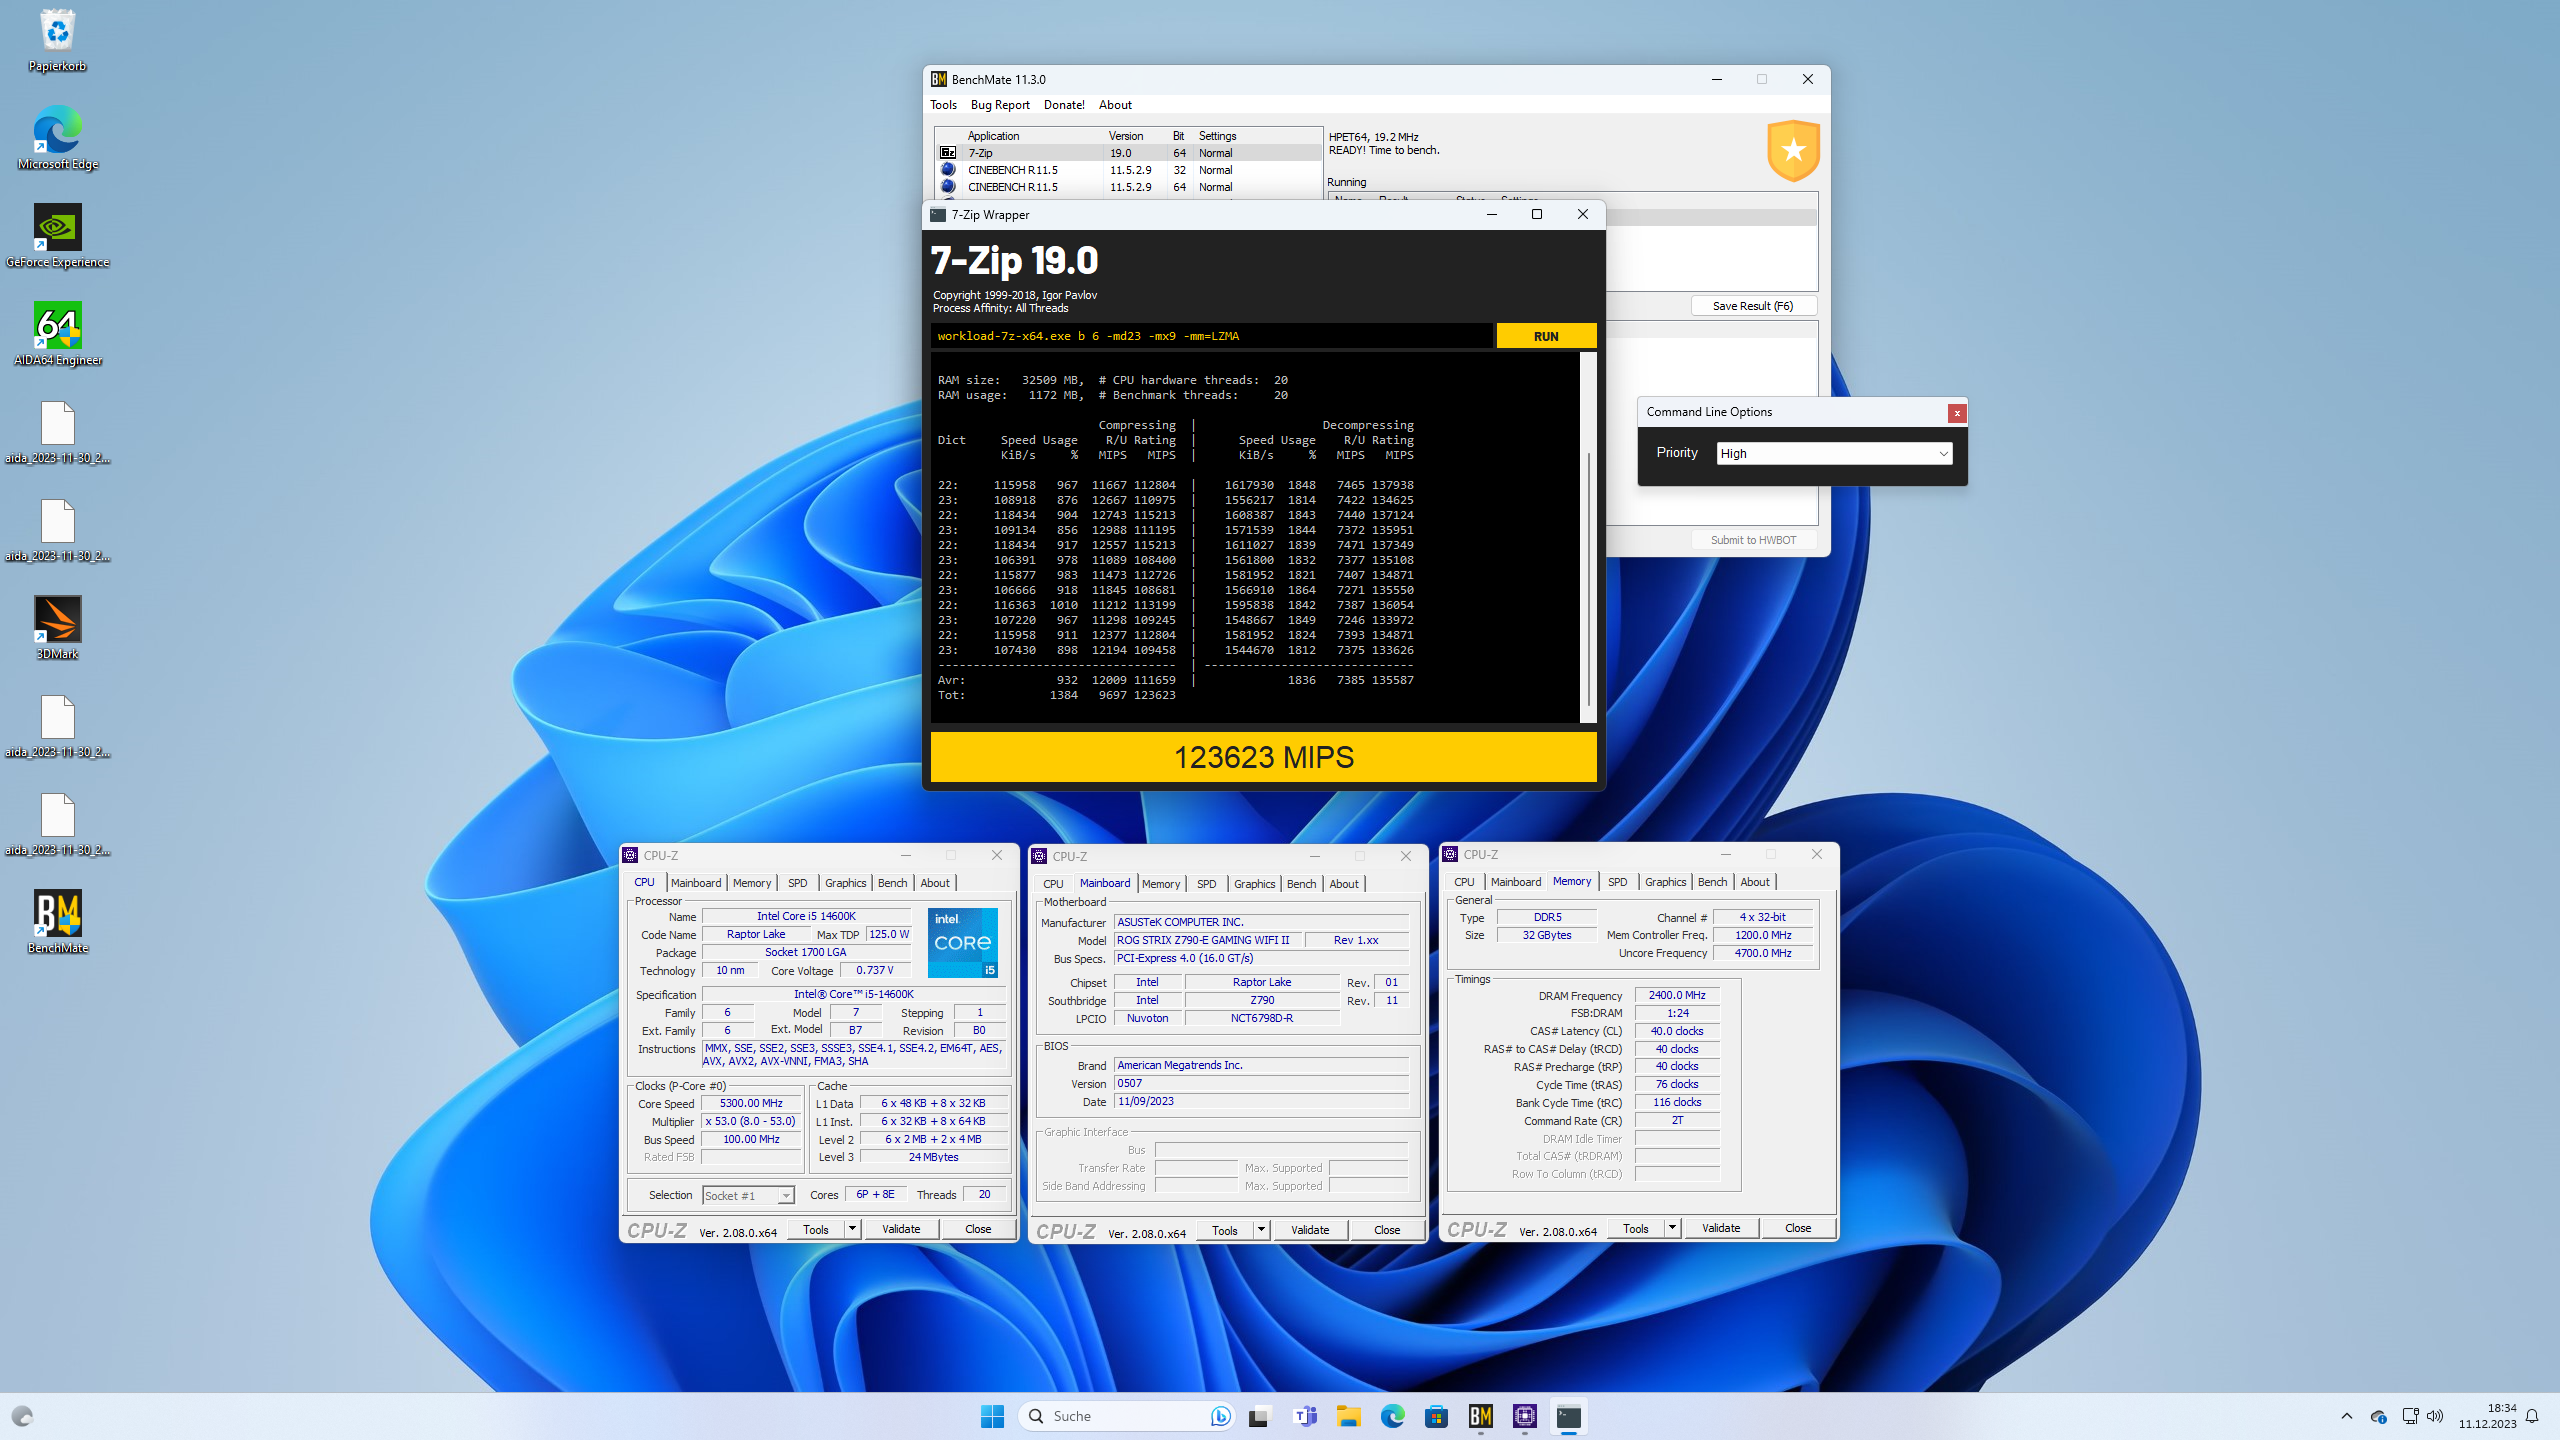Open the Socket #1 selection dropdown
Screen dimensions: 2560x1440
click(x=786, y=1194)
